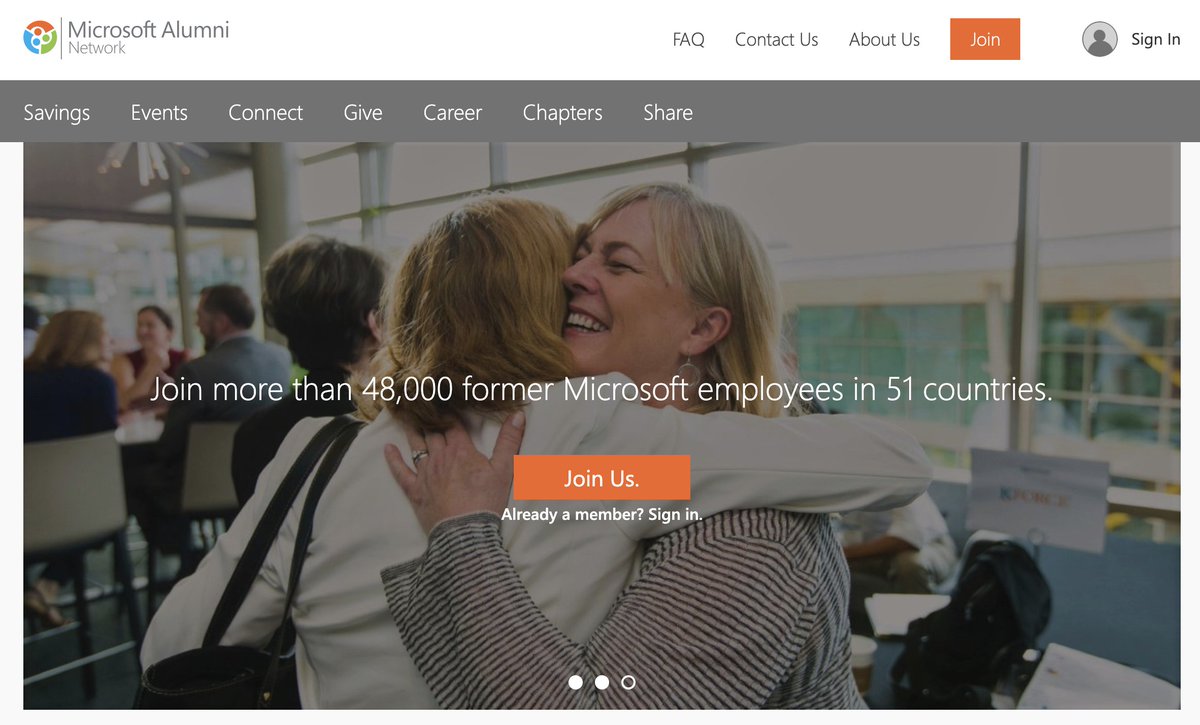Open the Share navigation item
This screenshot has height=725, width=1200.
668,113
